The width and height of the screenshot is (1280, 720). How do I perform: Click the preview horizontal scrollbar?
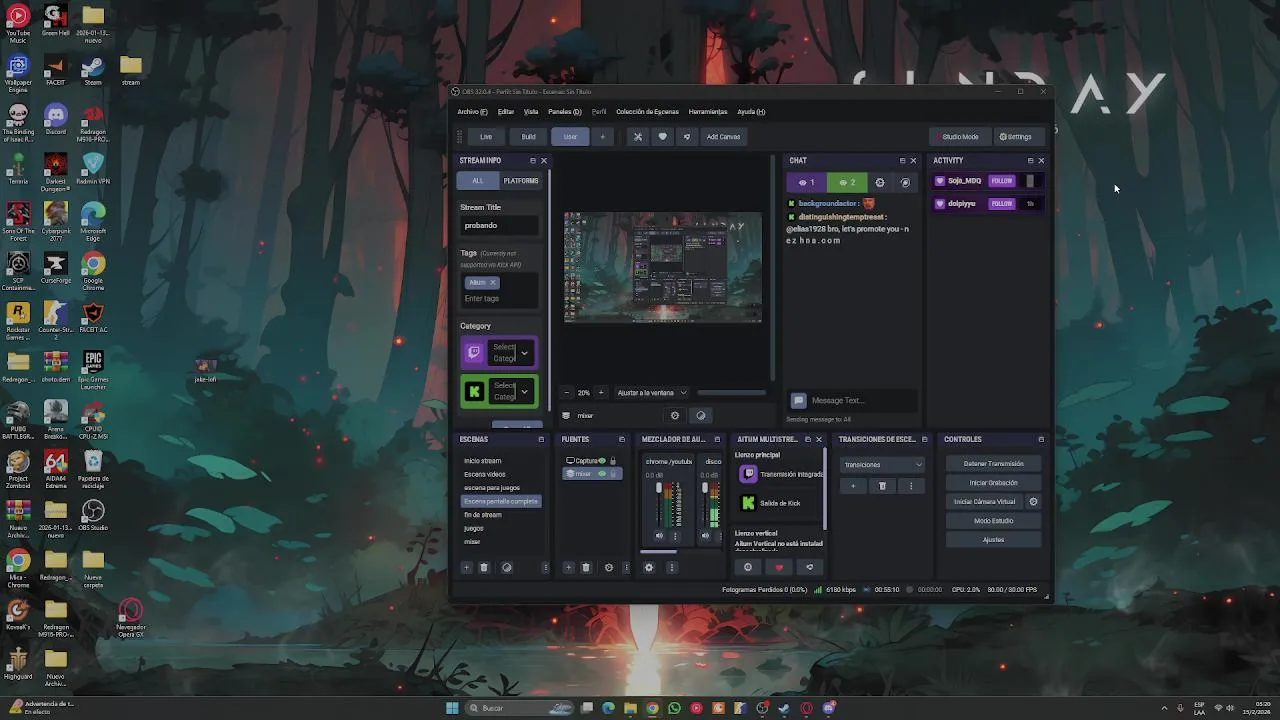pos(731,393)
